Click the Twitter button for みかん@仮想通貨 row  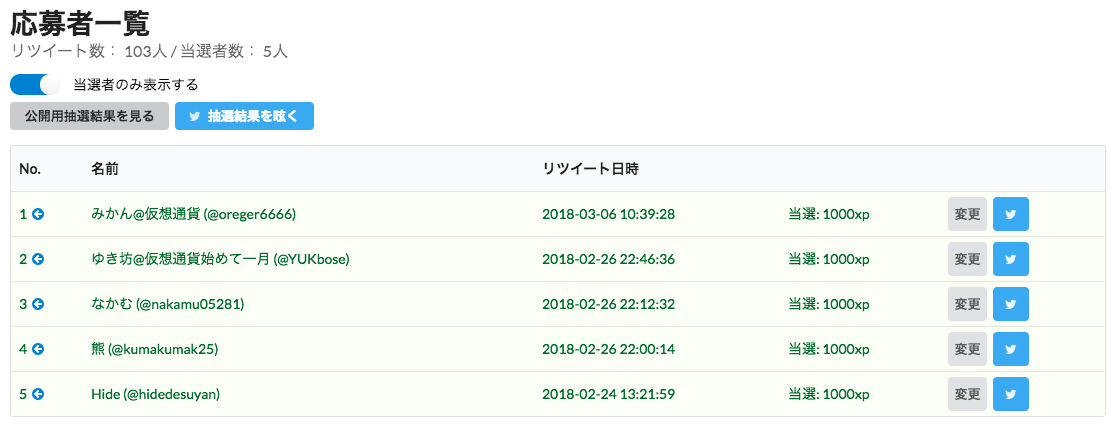(x=1011, y=214)
